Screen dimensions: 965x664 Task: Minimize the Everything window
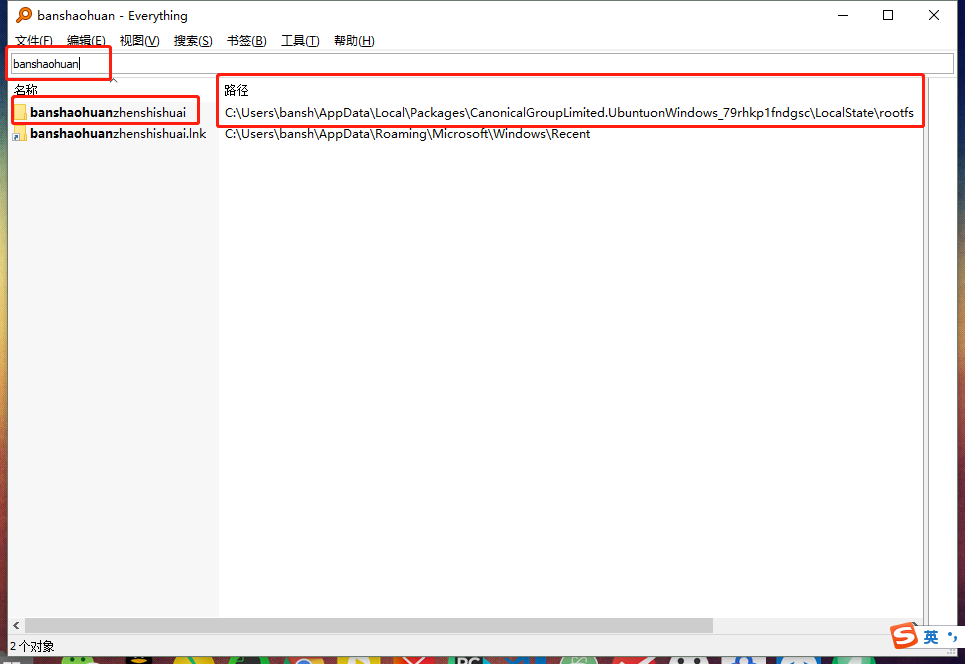tap(843, 15)
